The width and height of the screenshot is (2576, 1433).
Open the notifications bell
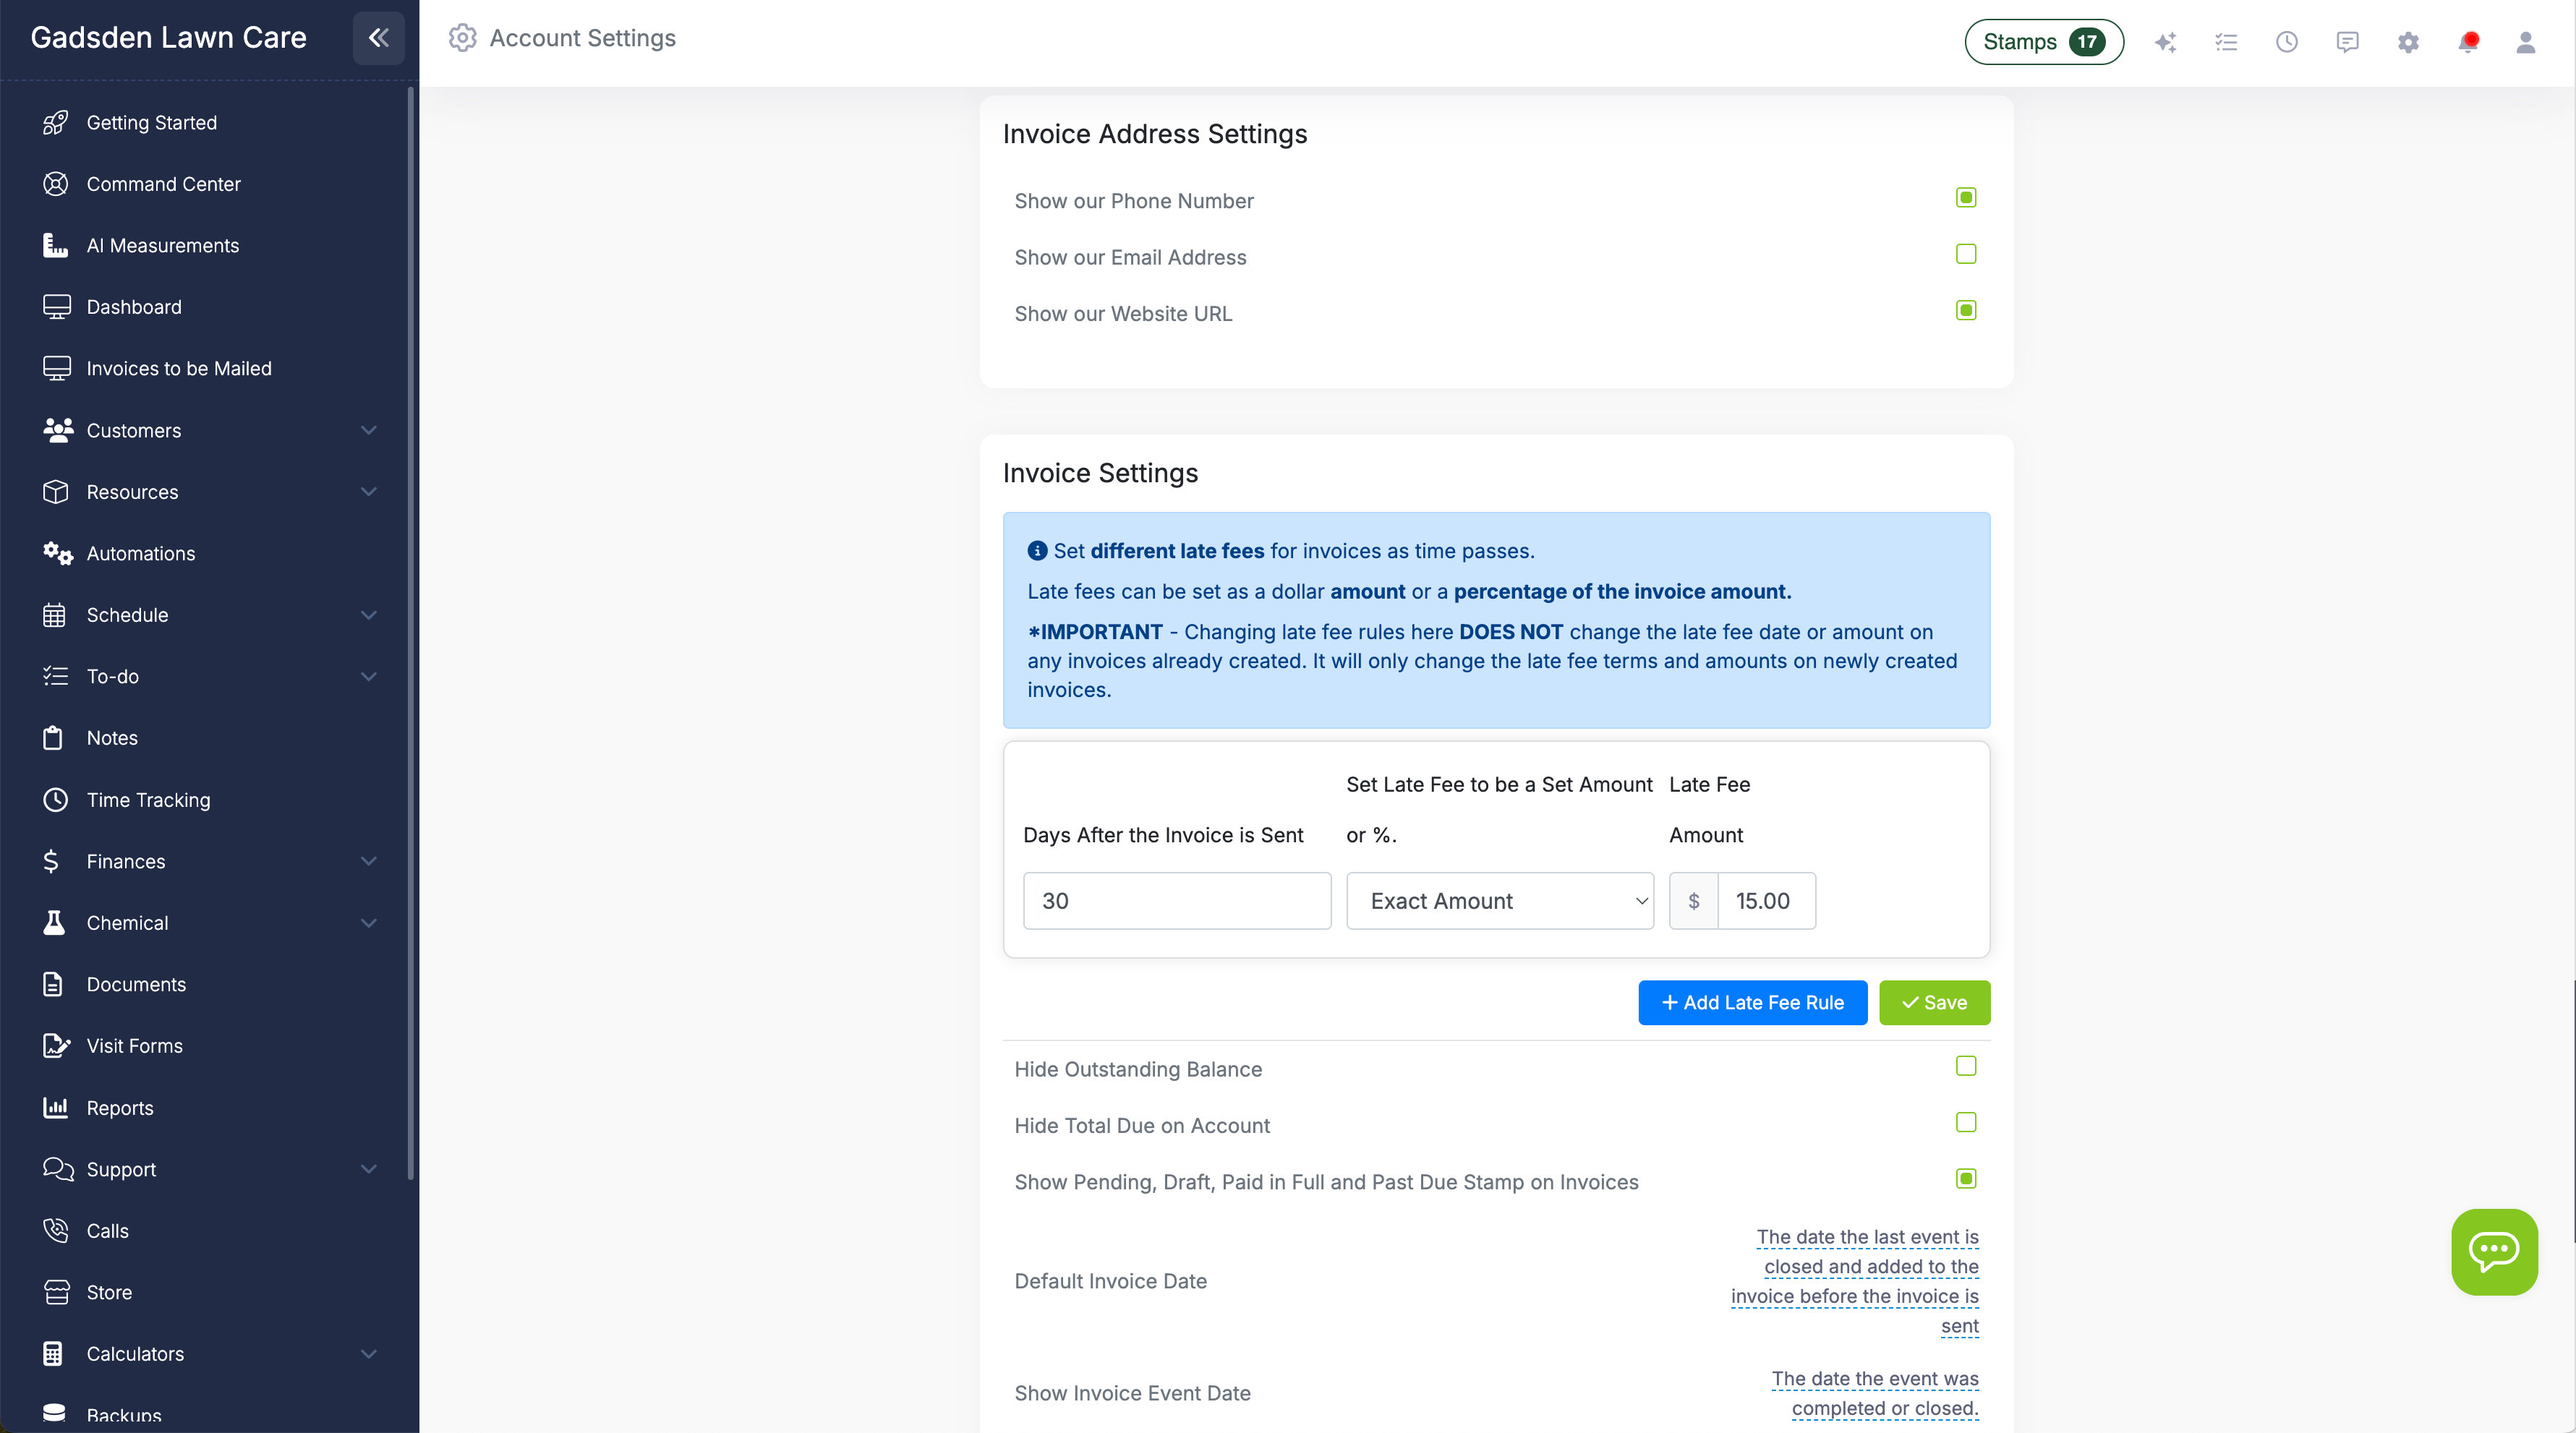[x=2468, y=42]
